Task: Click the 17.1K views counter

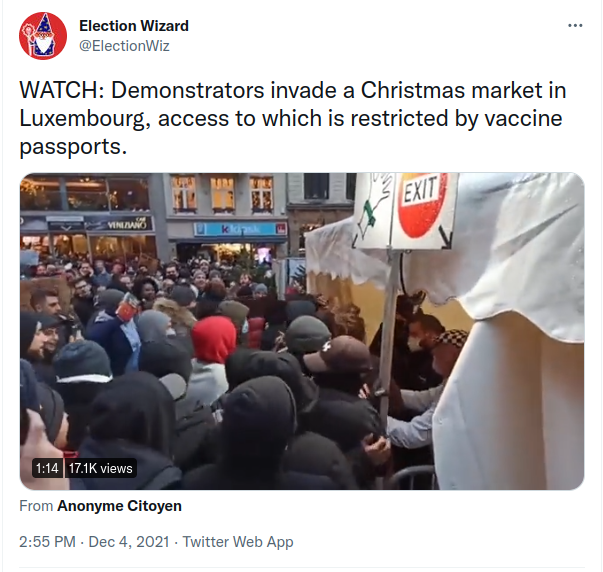Action: point(100,468)
